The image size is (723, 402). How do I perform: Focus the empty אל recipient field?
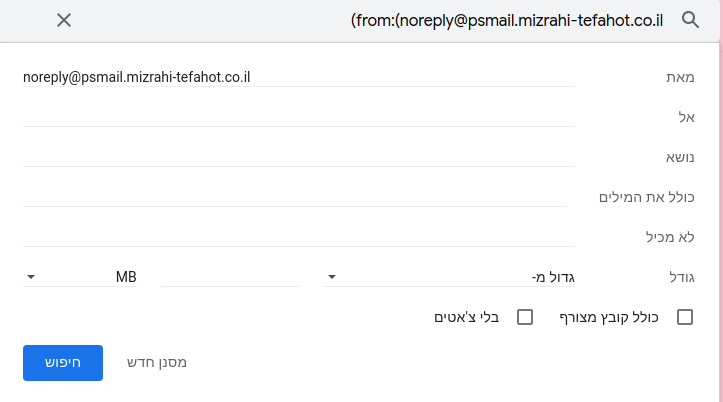click(299, 117)
